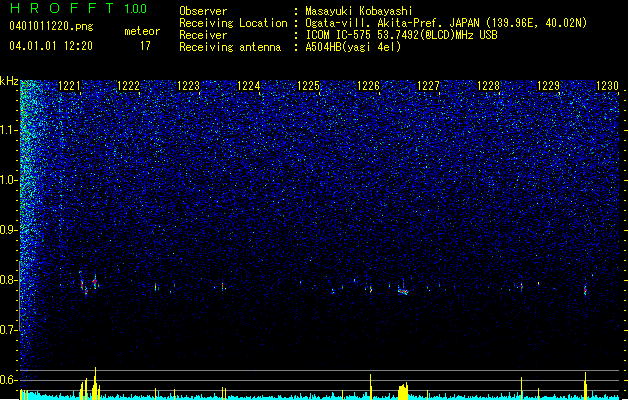Click the HROFFT 1.0.0 title text
629x400 pixels.
(x=78, y=8)
